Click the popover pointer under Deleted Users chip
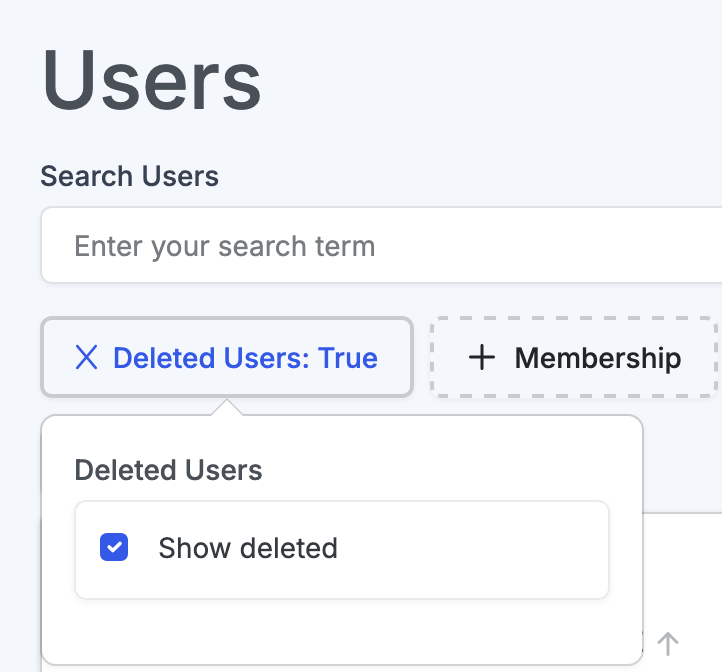 point(227,407)
